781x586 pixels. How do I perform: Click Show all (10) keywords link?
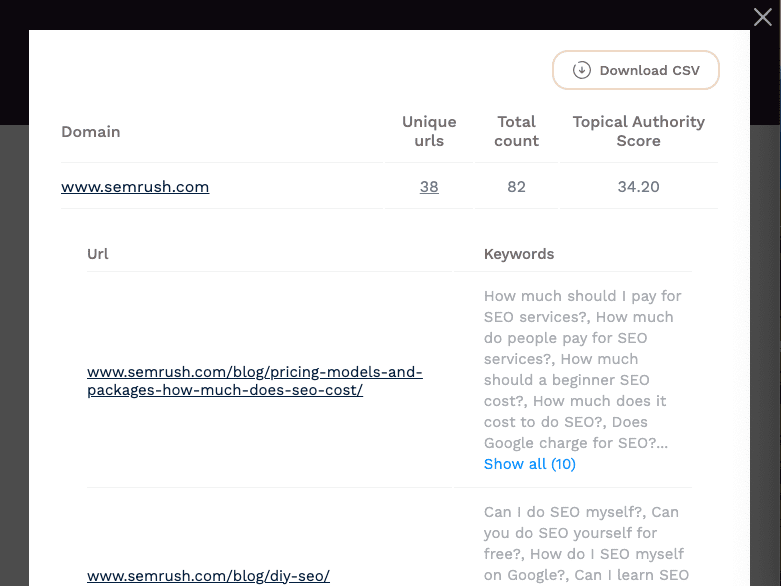coord(529,464)
